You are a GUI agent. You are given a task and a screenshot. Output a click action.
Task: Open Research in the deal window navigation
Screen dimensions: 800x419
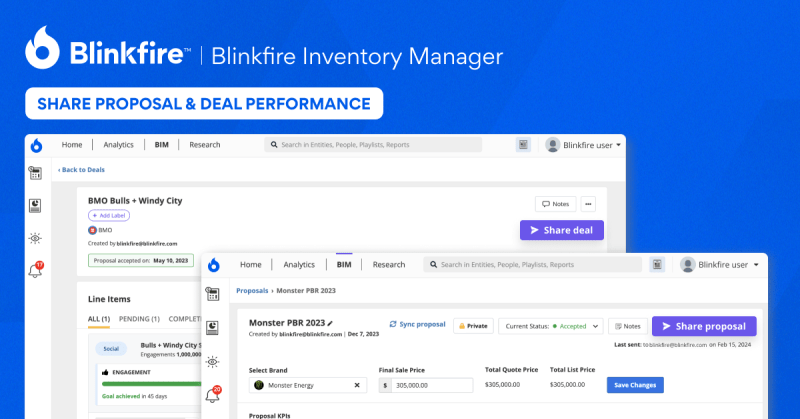205,145
